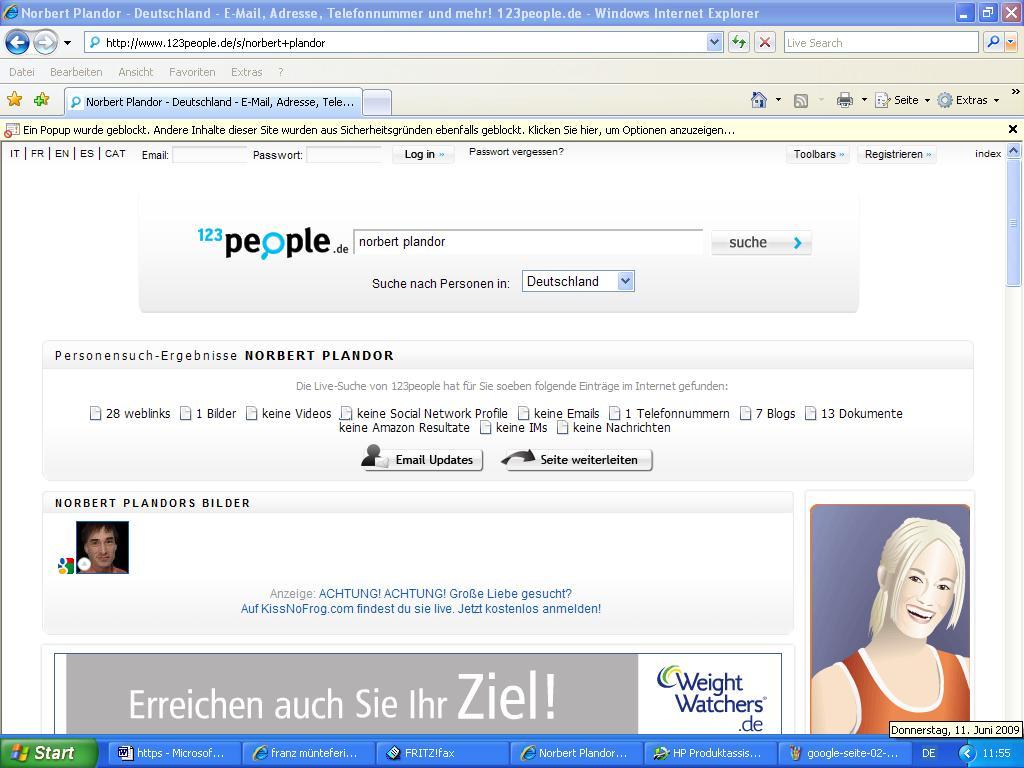Expand the address bar history dropdown
Image resolution: width=1024 pixels, height=768 pixels.
pyautogui.click(x=714, y=43)
